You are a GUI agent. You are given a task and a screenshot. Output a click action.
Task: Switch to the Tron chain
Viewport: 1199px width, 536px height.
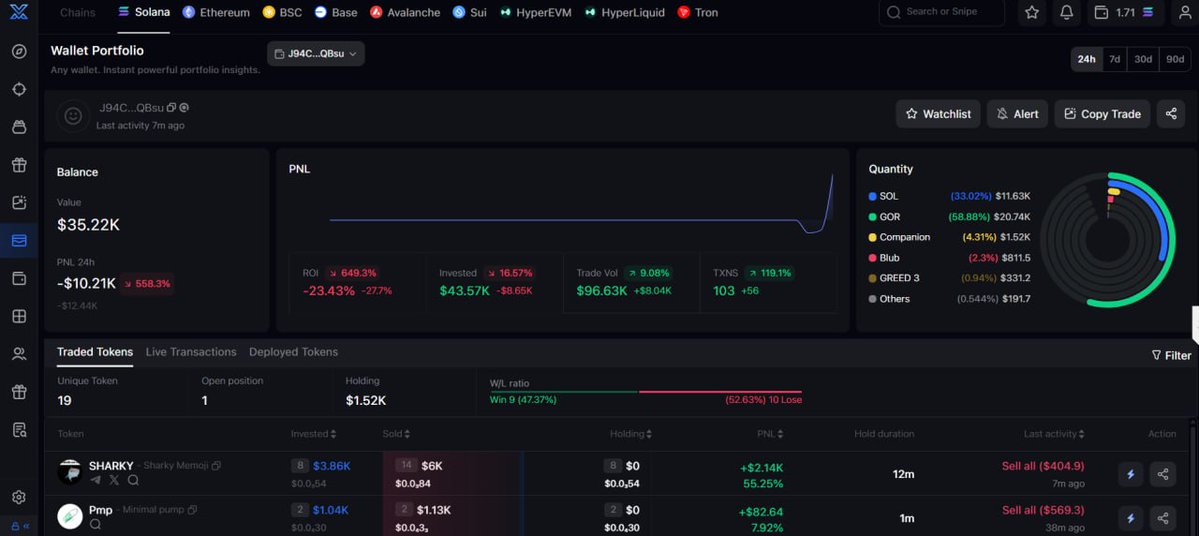point(697,13)
